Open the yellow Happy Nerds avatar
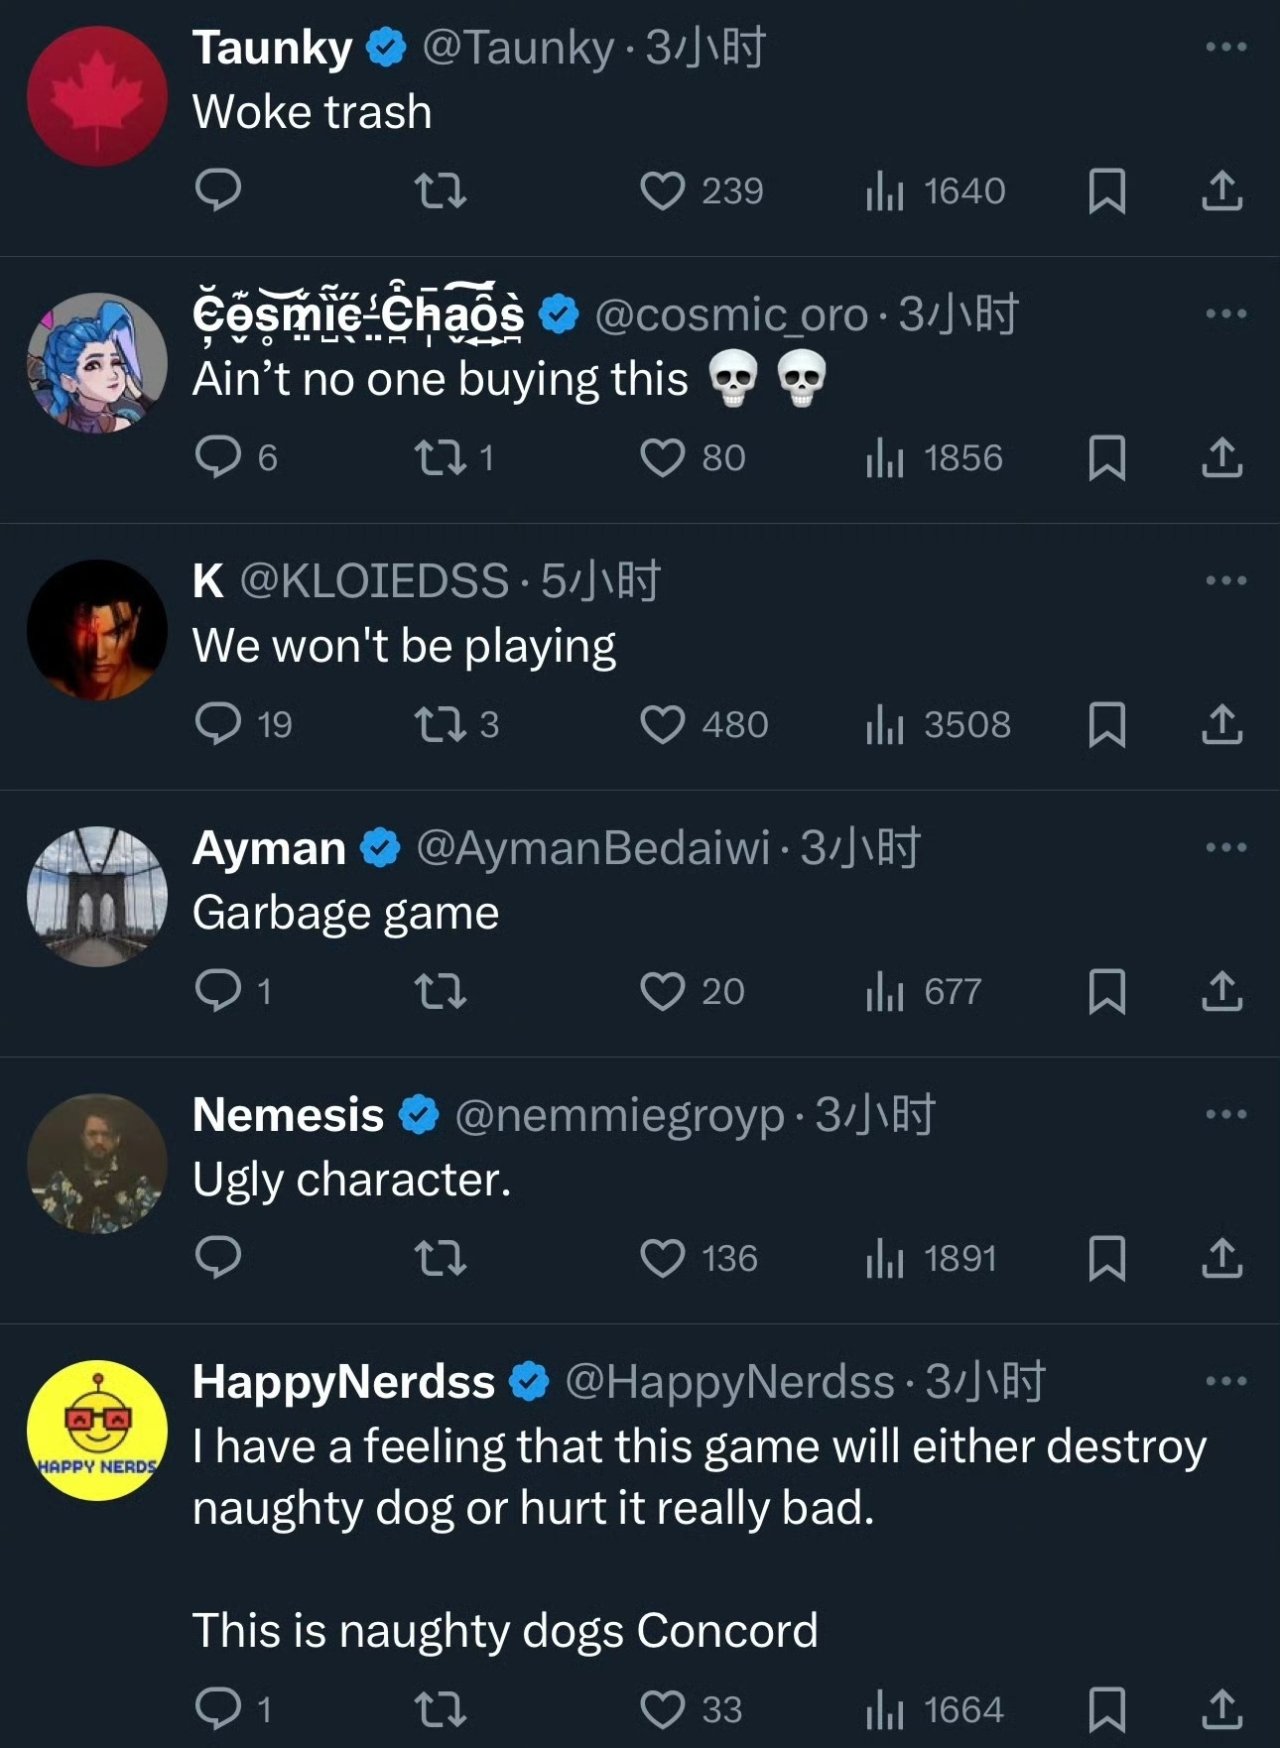This screenshot has width=1280, height=1748. (x=97, y=1430)
